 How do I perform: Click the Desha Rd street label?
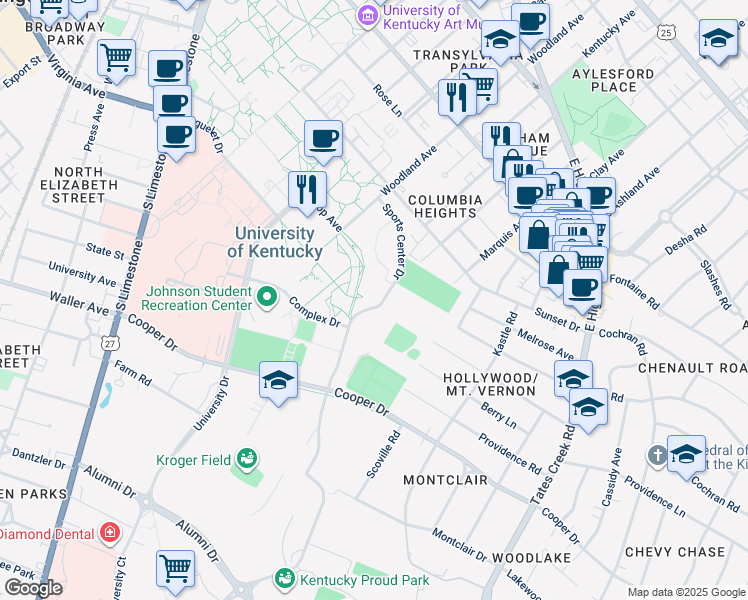point(686,240)
